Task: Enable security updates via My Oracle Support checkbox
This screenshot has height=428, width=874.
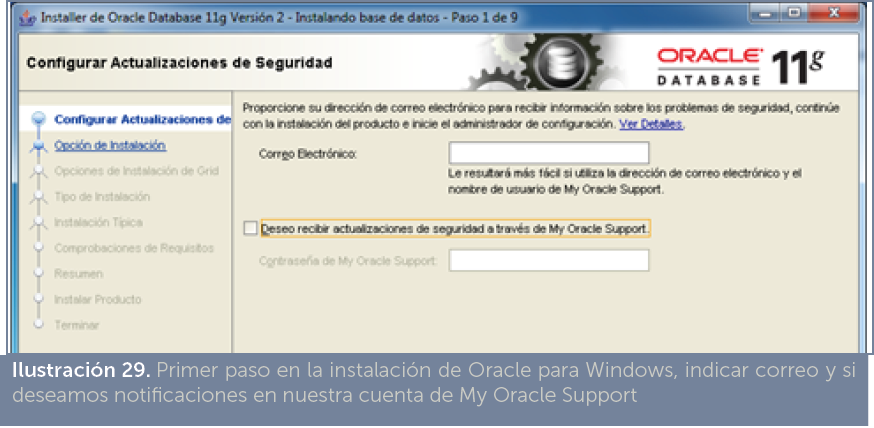Action: click(x=250, y=228)
